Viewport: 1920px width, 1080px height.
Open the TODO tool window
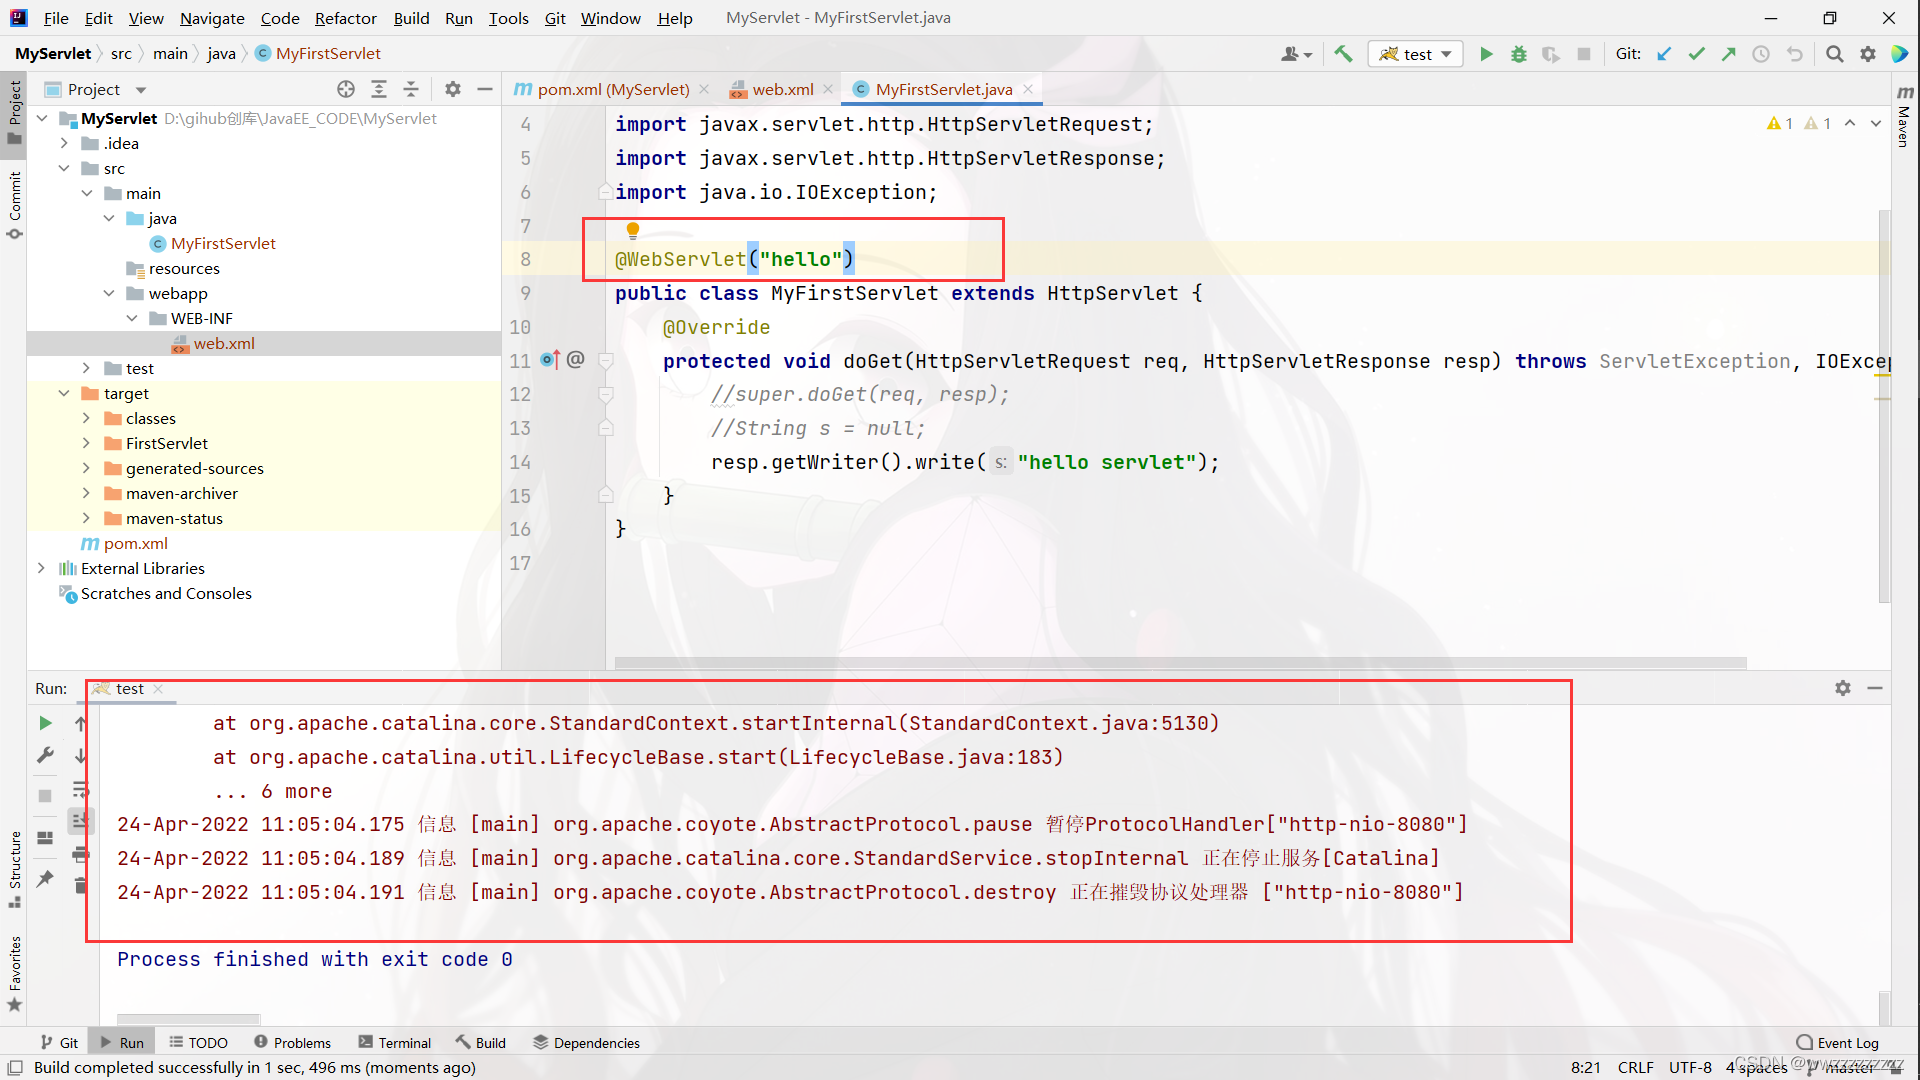(x=199, y=1042)
